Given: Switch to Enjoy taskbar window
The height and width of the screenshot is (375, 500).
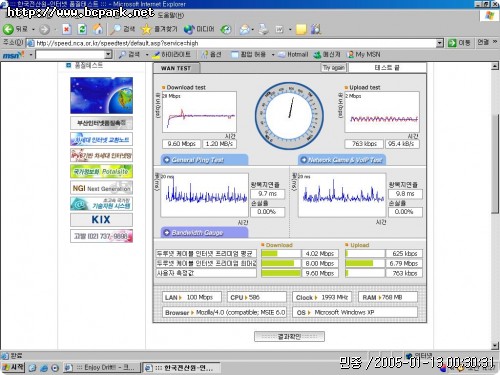Looking at the screenshot, I should [x=101, y=368].
